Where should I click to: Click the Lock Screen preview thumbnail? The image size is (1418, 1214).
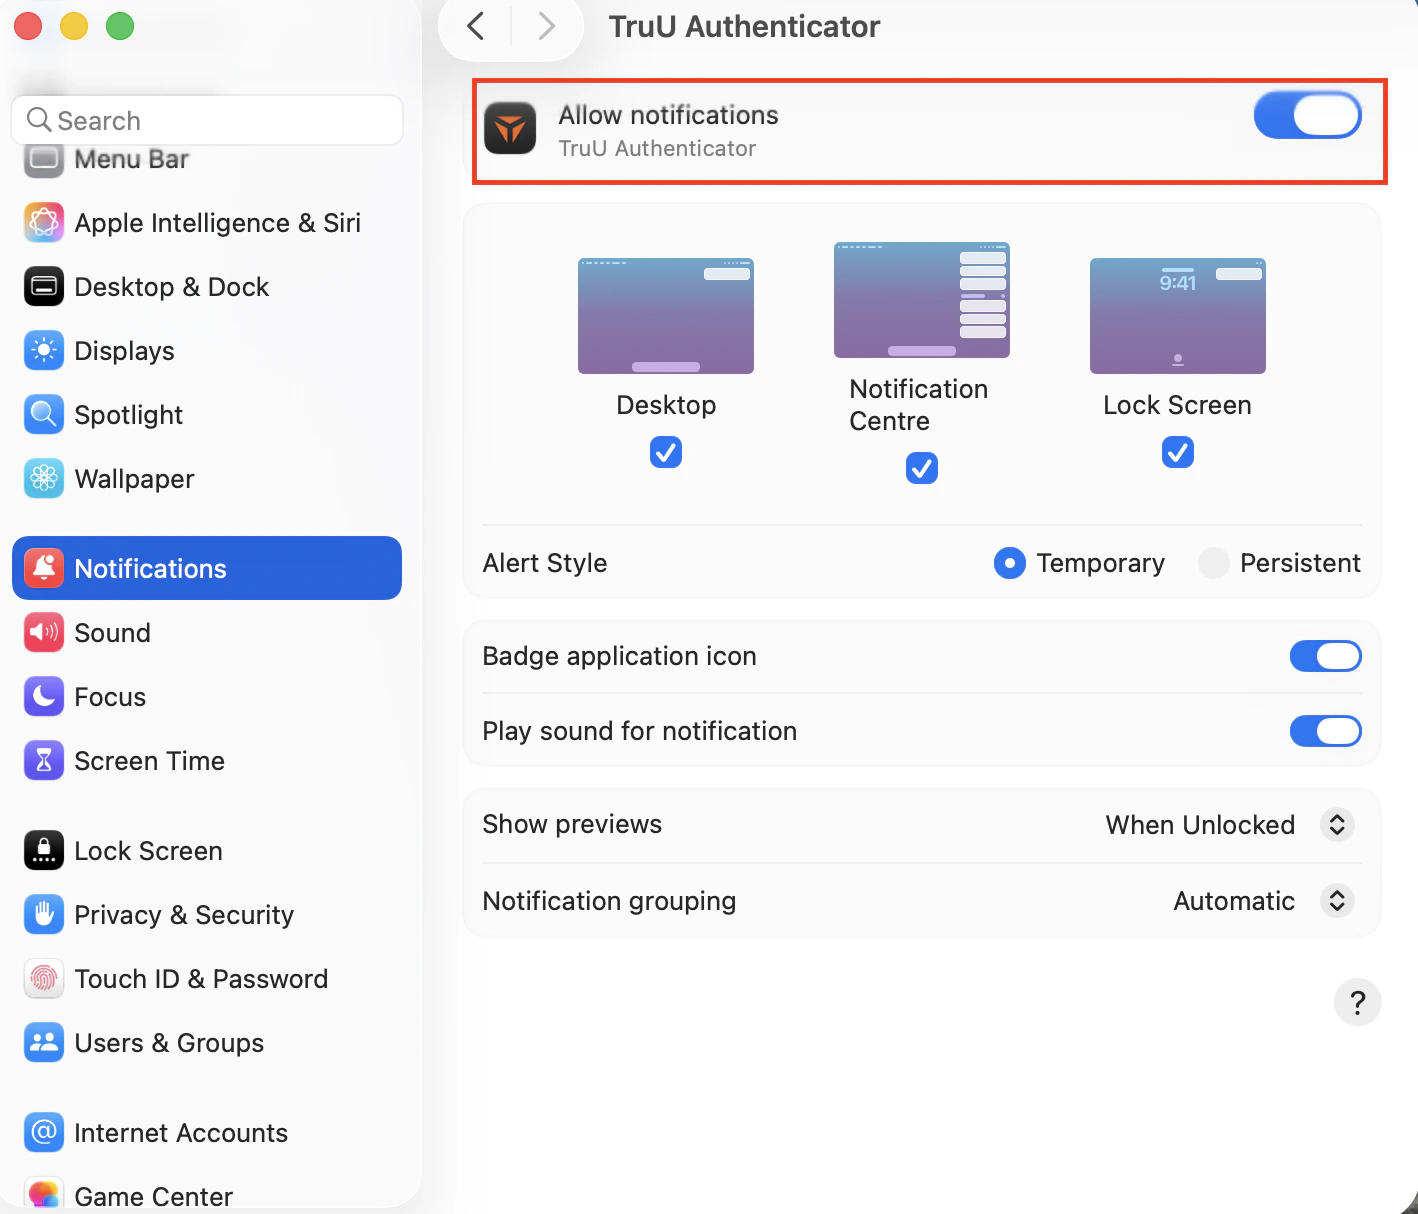tap(1178, 316)
